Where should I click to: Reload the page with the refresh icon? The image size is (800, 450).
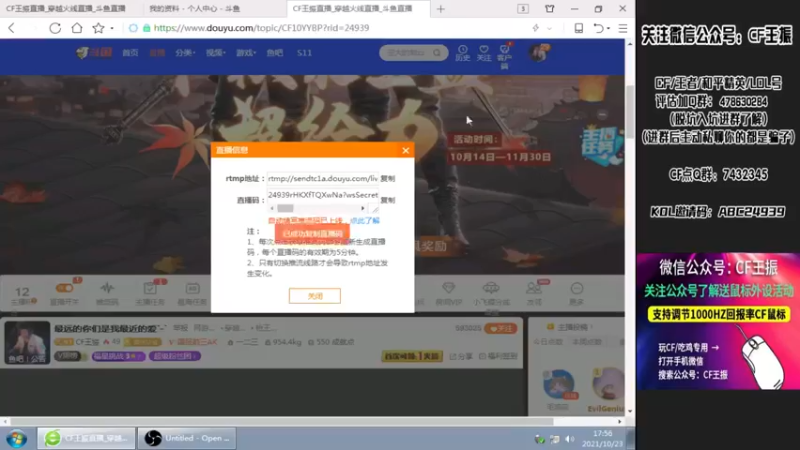(55, 28)
